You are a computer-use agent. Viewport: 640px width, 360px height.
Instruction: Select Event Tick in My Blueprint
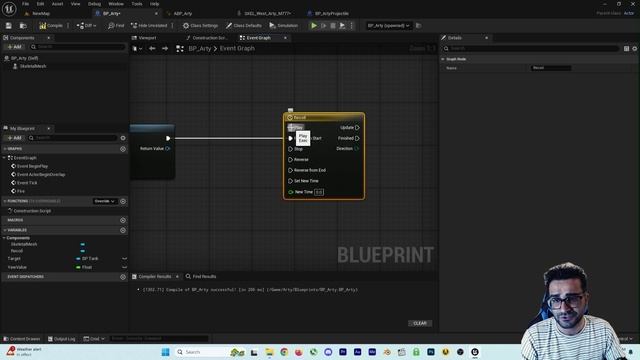(27, 183)
